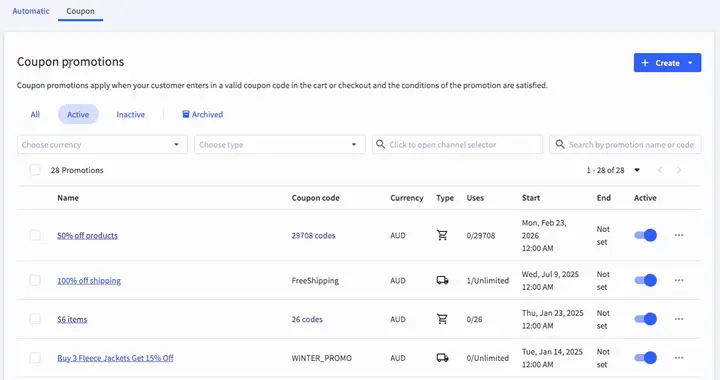Viewport: 720px width, 380px height.
Task: Open Buy 3 Fleece Jackets Get 15% Off
Action: point(115,358)
